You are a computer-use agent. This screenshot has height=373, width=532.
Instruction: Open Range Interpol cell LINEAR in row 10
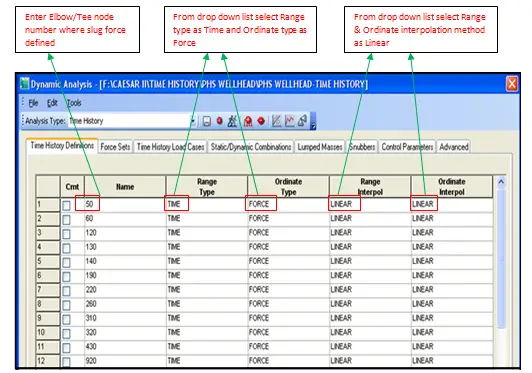pos(370,333)
